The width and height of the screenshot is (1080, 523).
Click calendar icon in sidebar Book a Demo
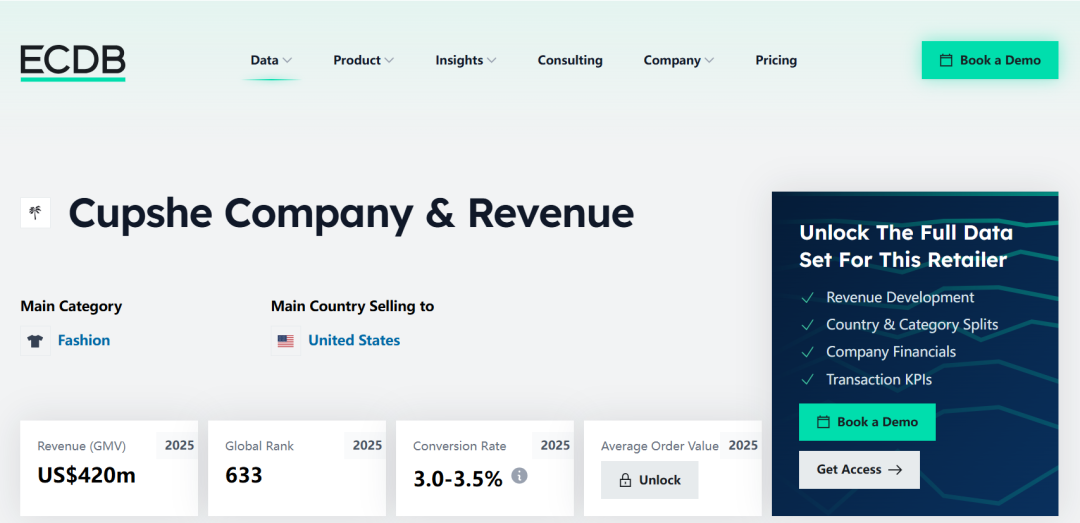[822, 422]
